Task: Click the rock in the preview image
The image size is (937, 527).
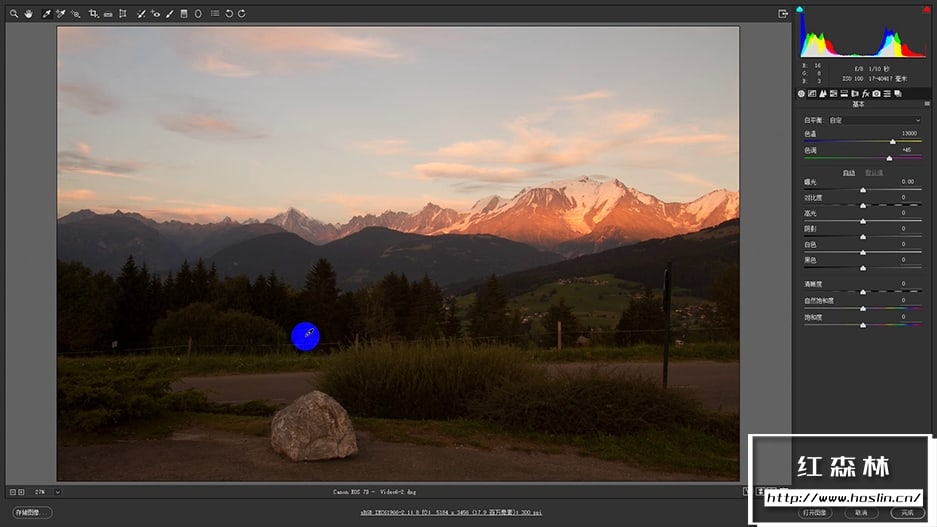Action: 314,426
